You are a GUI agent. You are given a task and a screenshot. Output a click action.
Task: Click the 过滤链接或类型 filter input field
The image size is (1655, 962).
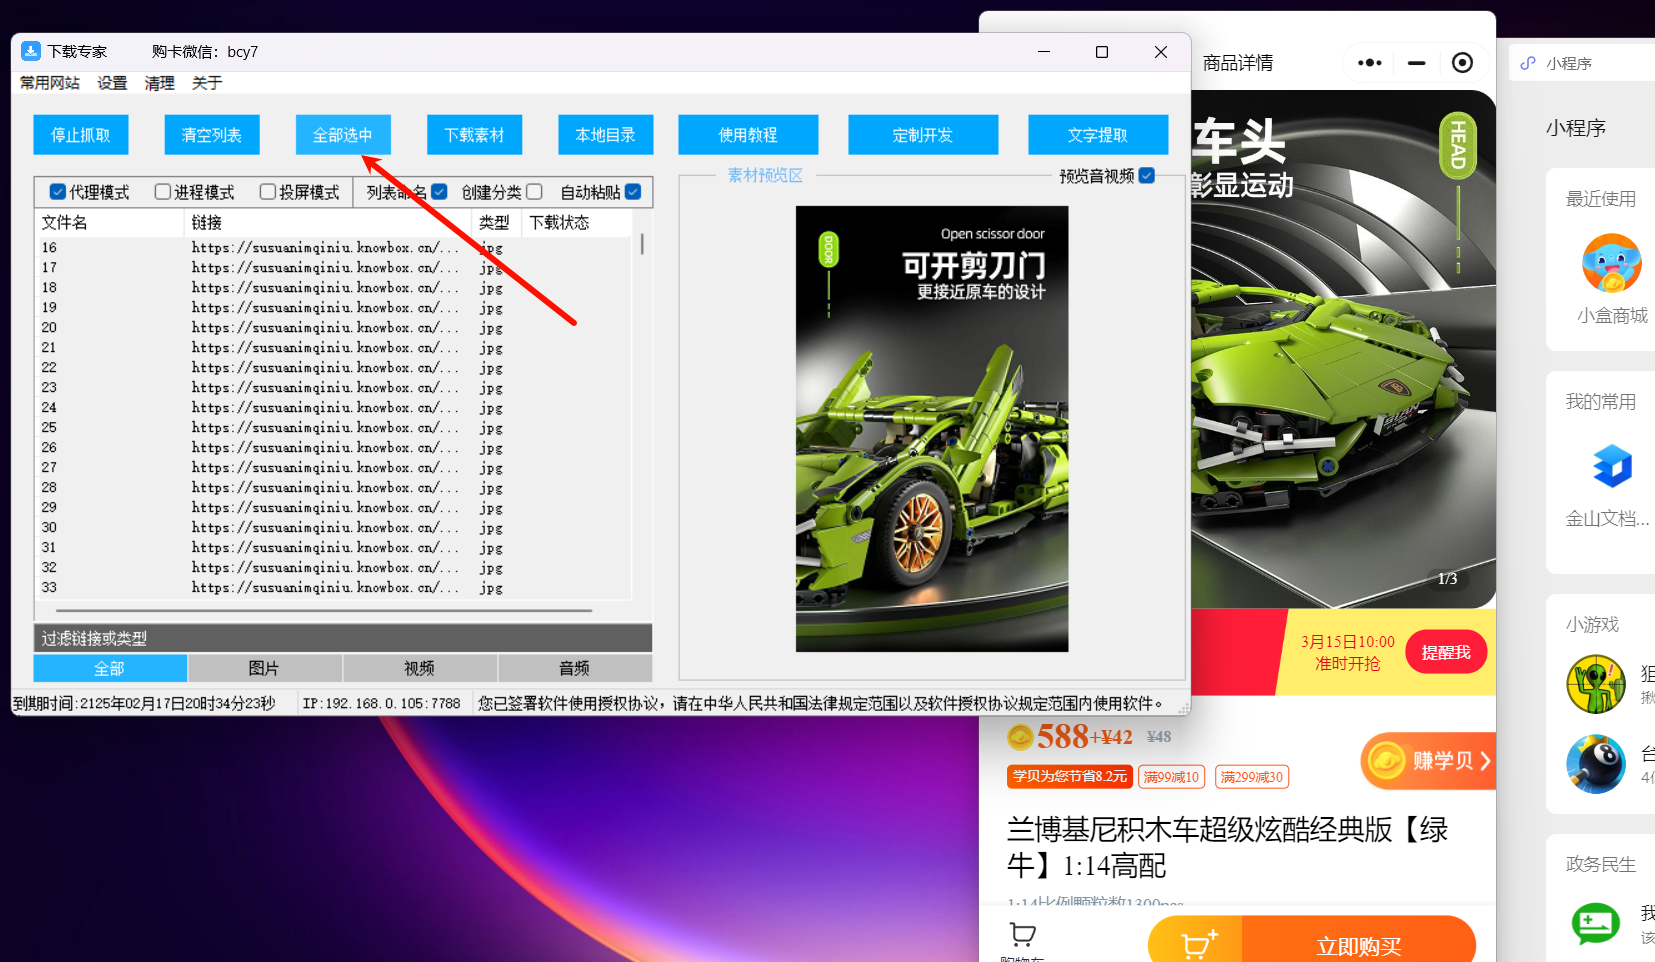point(343,638)
